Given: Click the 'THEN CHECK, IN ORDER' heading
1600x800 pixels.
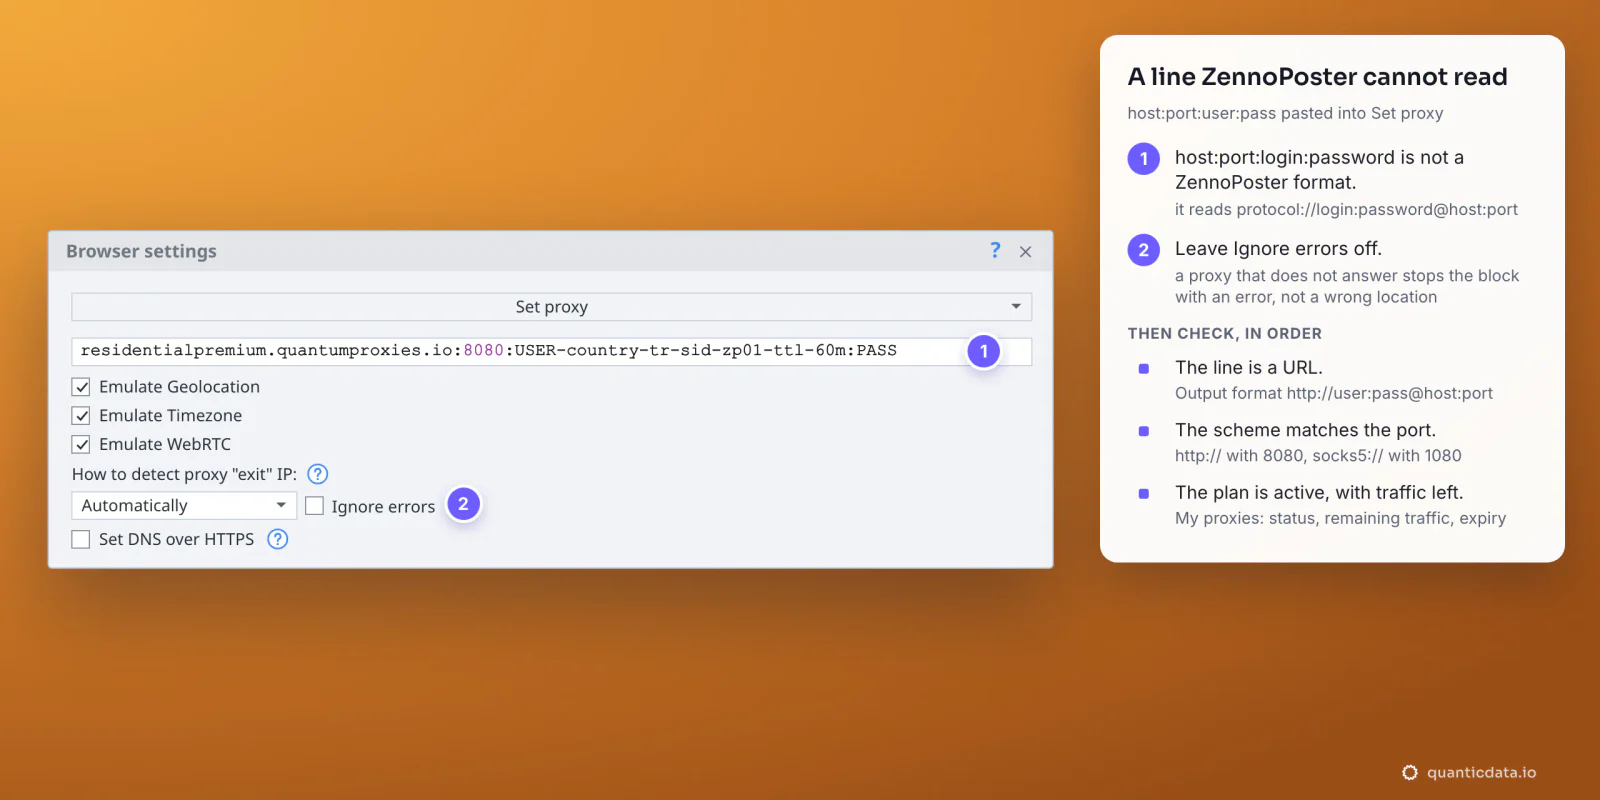Looking at the screenshot, I should tap(1225, 334).
